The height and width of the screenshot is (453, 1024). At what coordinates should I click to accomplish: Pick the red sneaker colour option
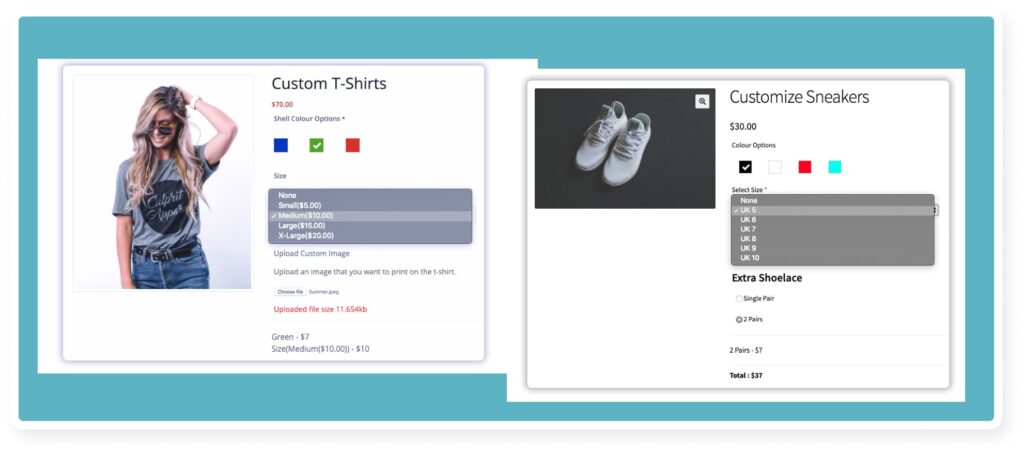tap(805, 167)
